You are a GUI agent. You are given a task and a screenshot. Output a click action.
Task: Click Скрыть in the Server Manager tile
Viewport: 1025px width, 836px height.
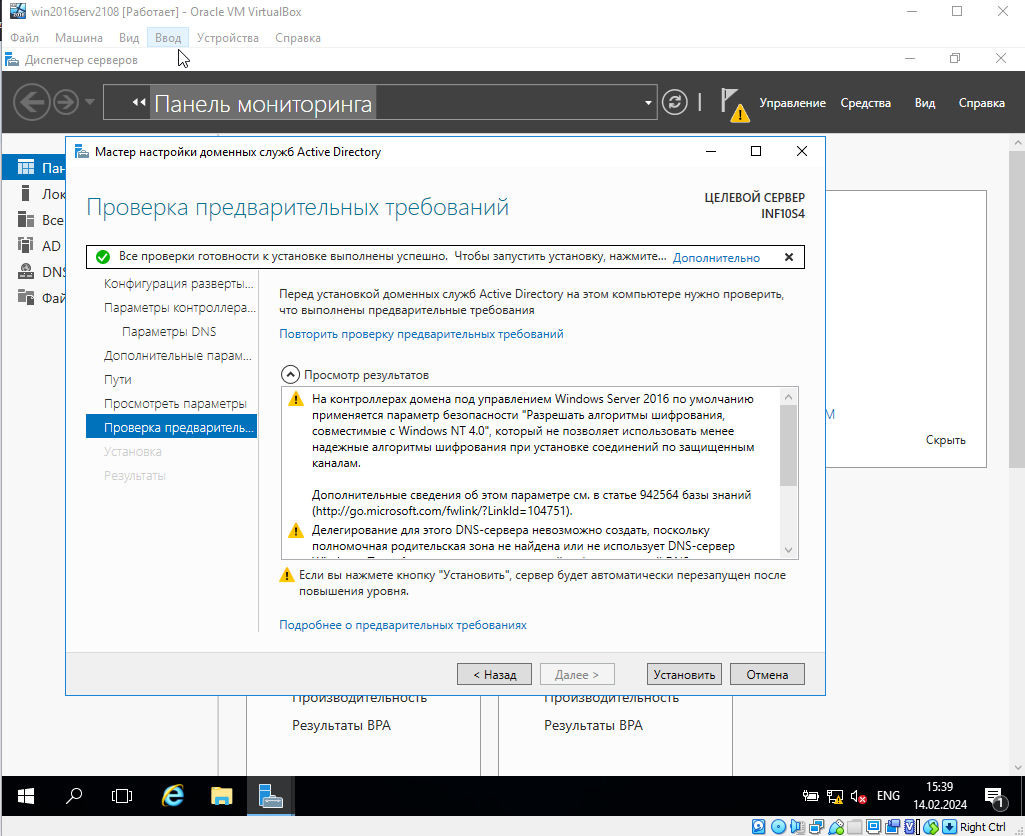[x=945, y=440]
